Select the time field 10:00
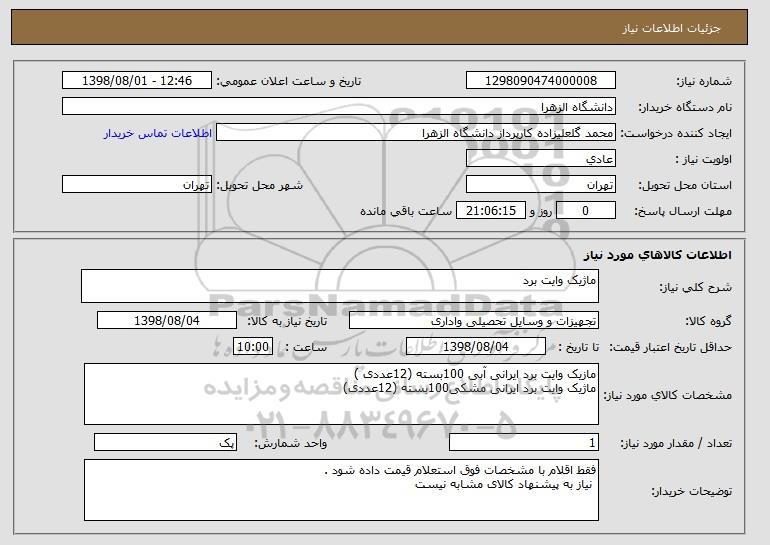The height and width of the screenshot is (545, 770). [x=253, y=347]
